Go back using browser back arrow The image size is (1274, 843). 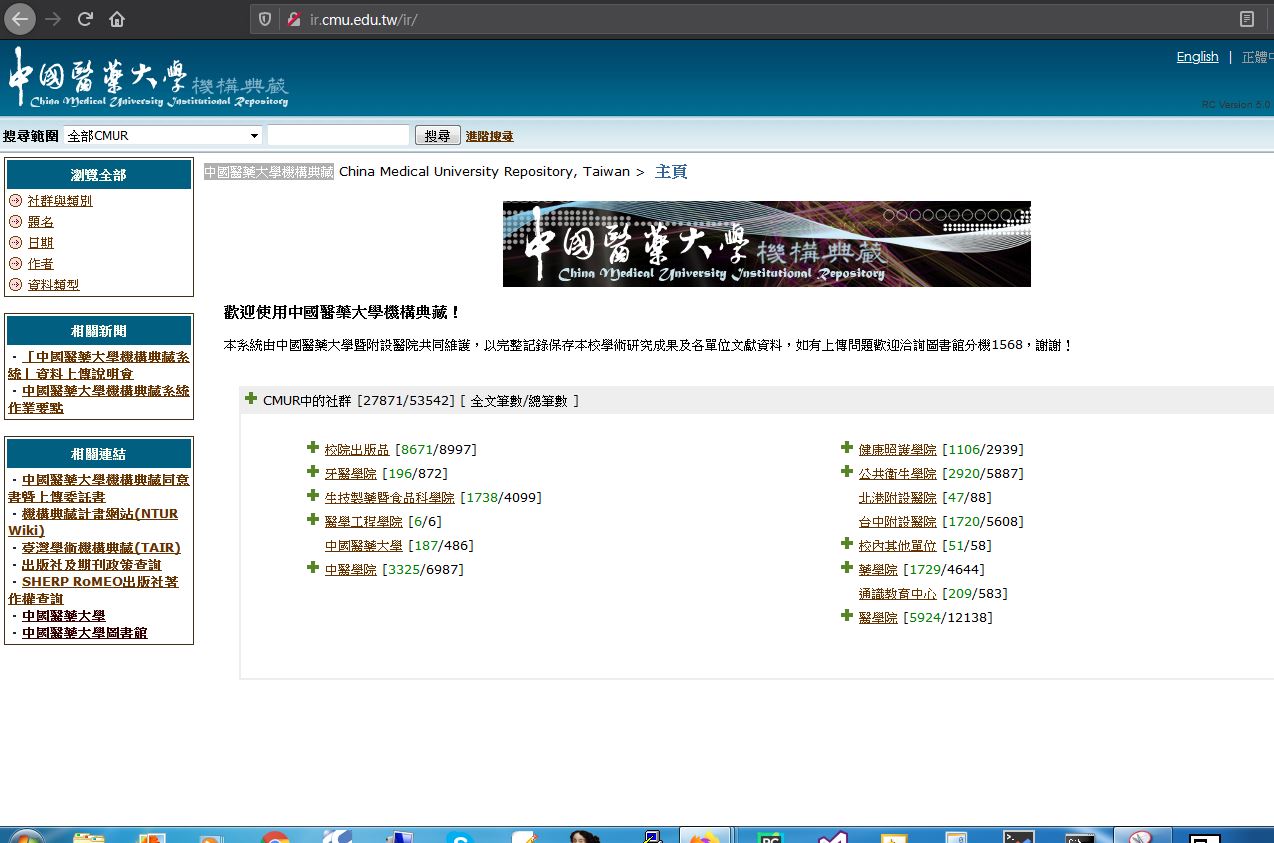click(20, 19)
